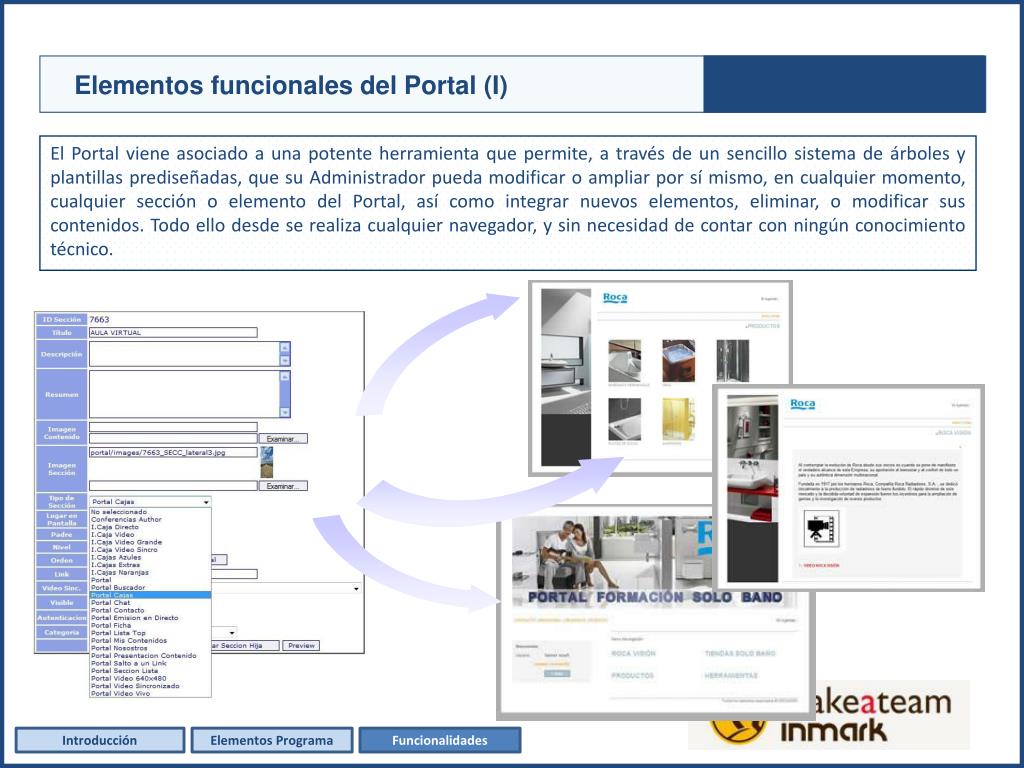This screenshot has width=1024, height=768.
Task: Click Roca logo on the products page
Action: (x=615, y=298)
